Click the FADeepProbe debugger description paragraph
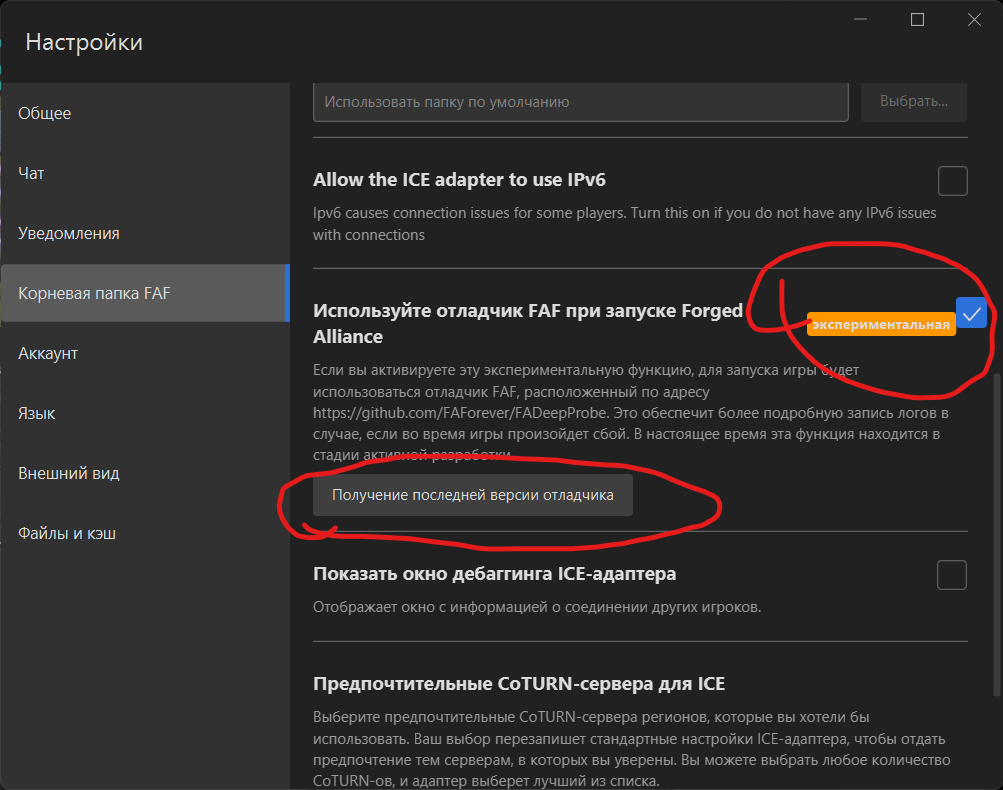The height and width of the screenshot is (790, 1003). (631, 413)
